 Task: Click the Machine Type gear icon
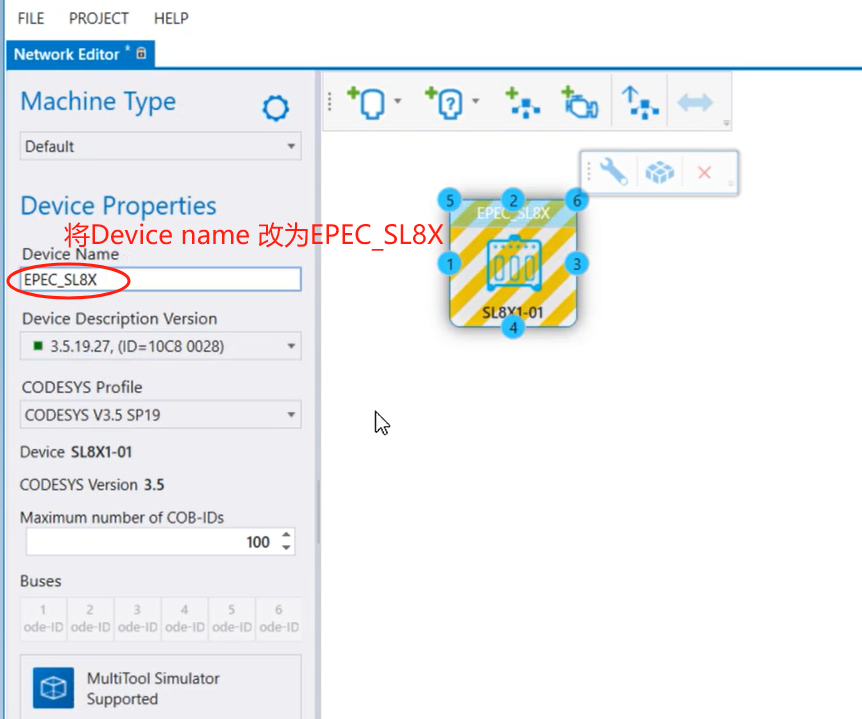[x=276, y=108]
